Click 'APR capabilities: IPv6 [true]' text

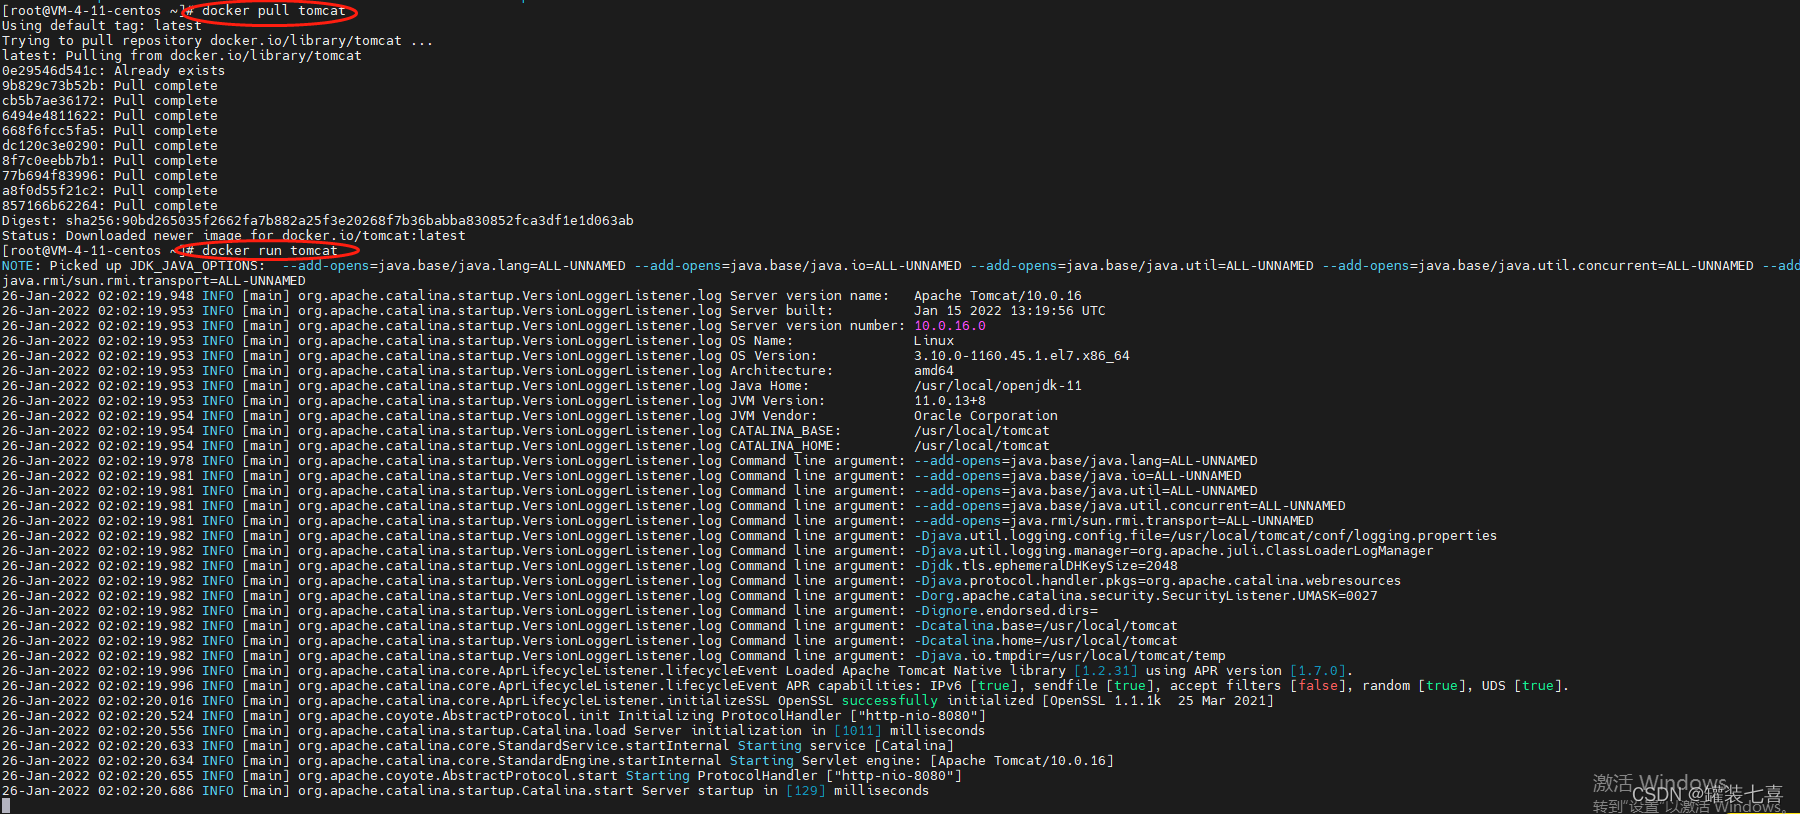click(x=901, y=686)
